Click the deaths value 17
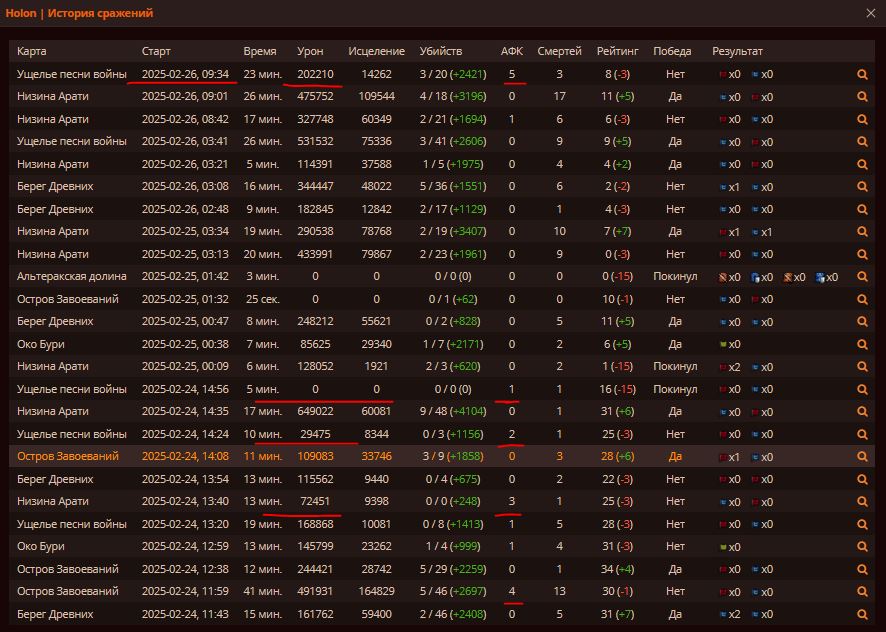This screenshot has width=886, height=632. tap(559, 97)
